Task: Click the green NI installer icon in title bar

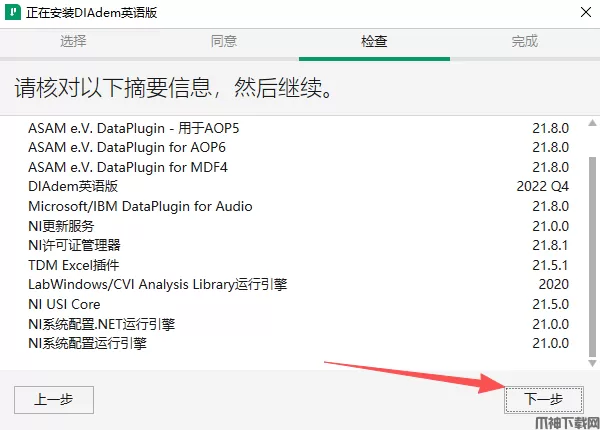Action: click(x=13, y=12)
